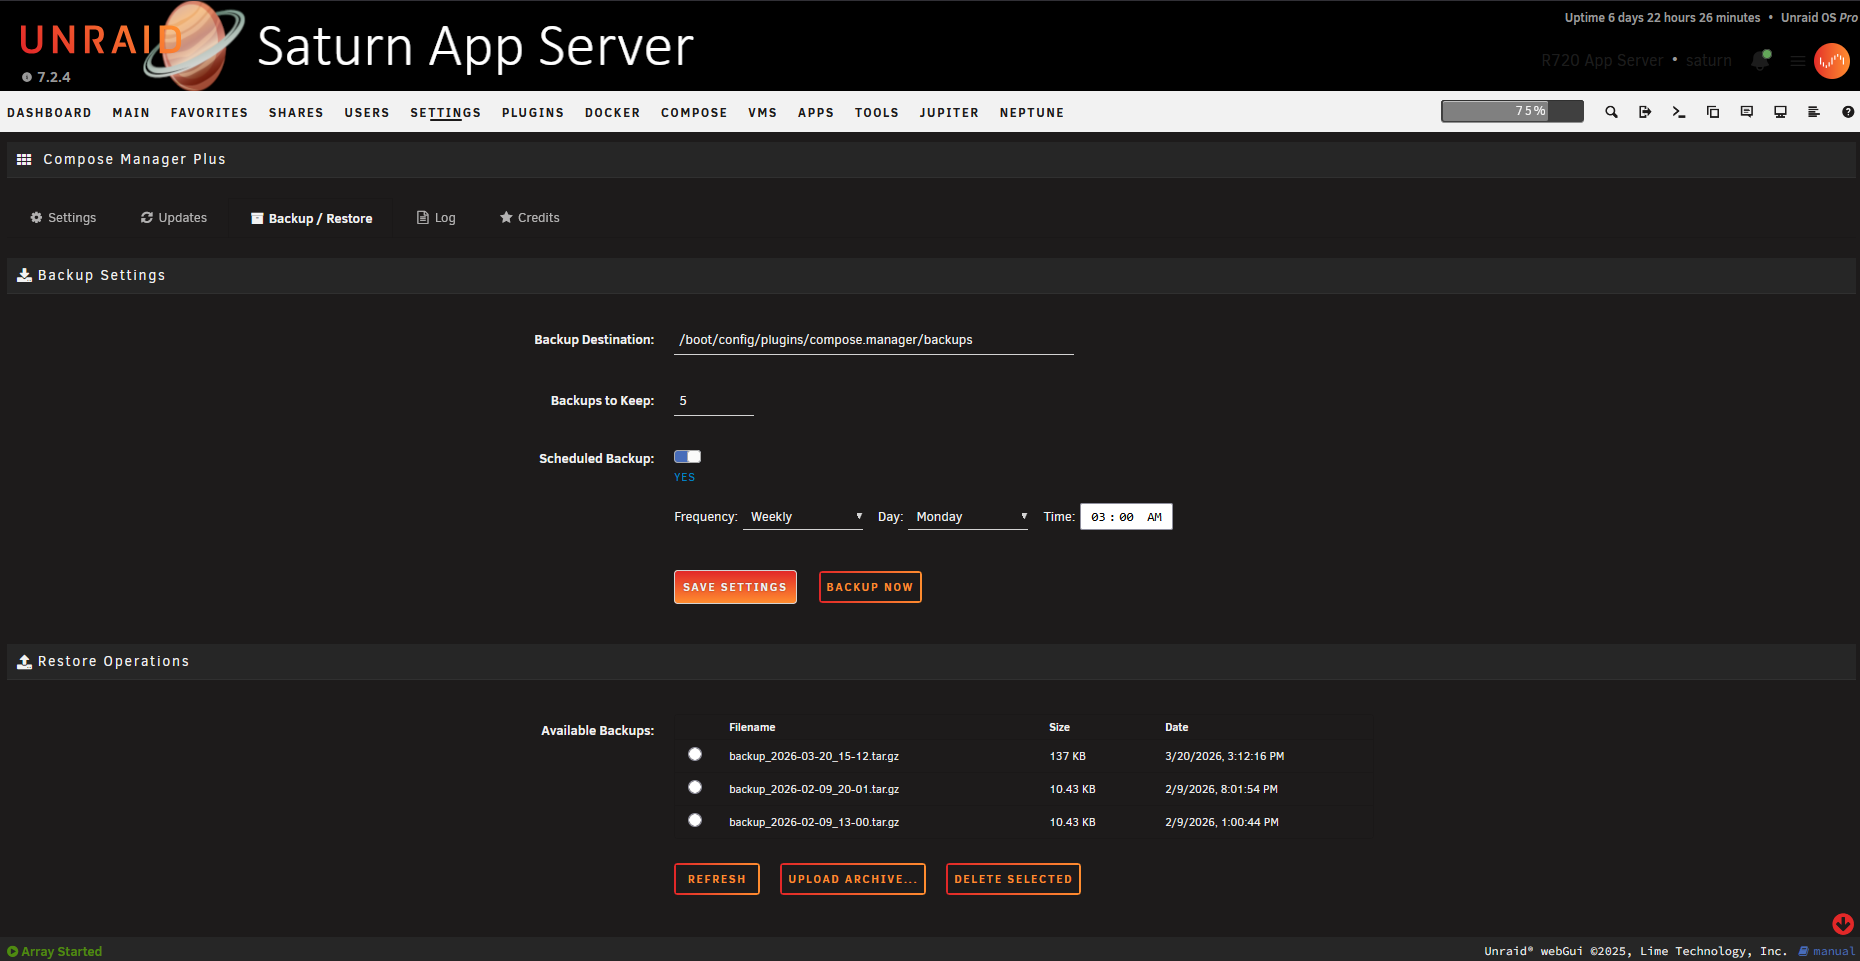Go to the Dashboard menu
This screenshot has width=1860, height=961.
[x=49, y=113]
